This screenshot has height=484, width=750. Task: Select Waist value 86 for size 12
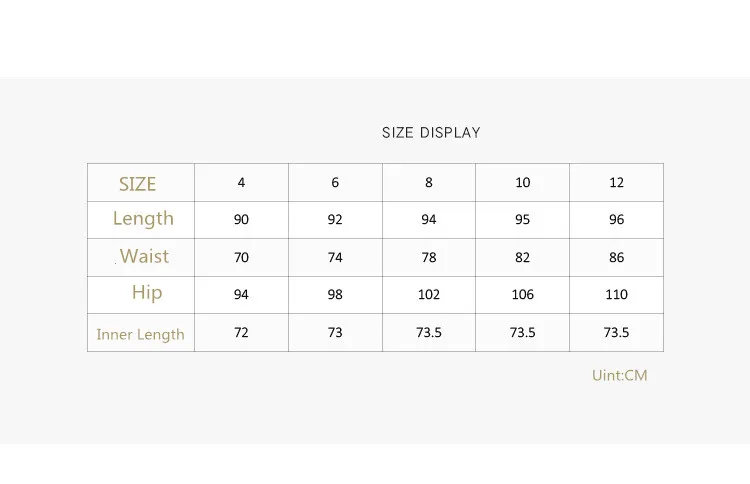616,258
